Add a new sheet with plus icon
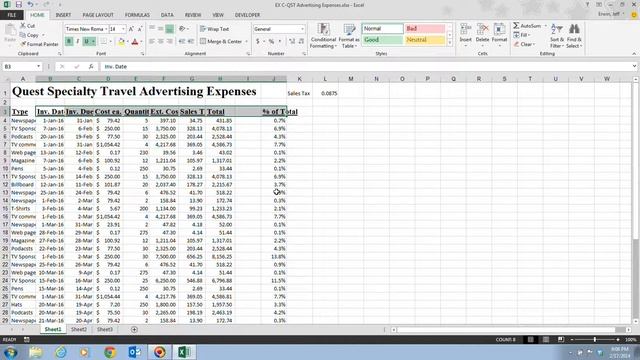 (134, 329)
